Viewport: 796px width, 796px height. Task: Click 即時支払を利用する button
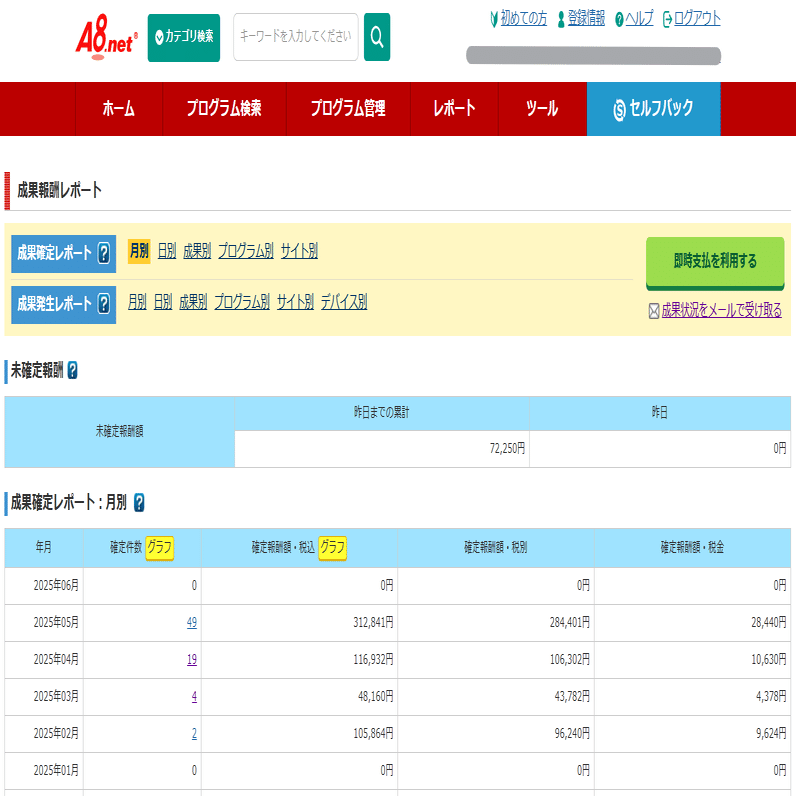tap(715, 262)
